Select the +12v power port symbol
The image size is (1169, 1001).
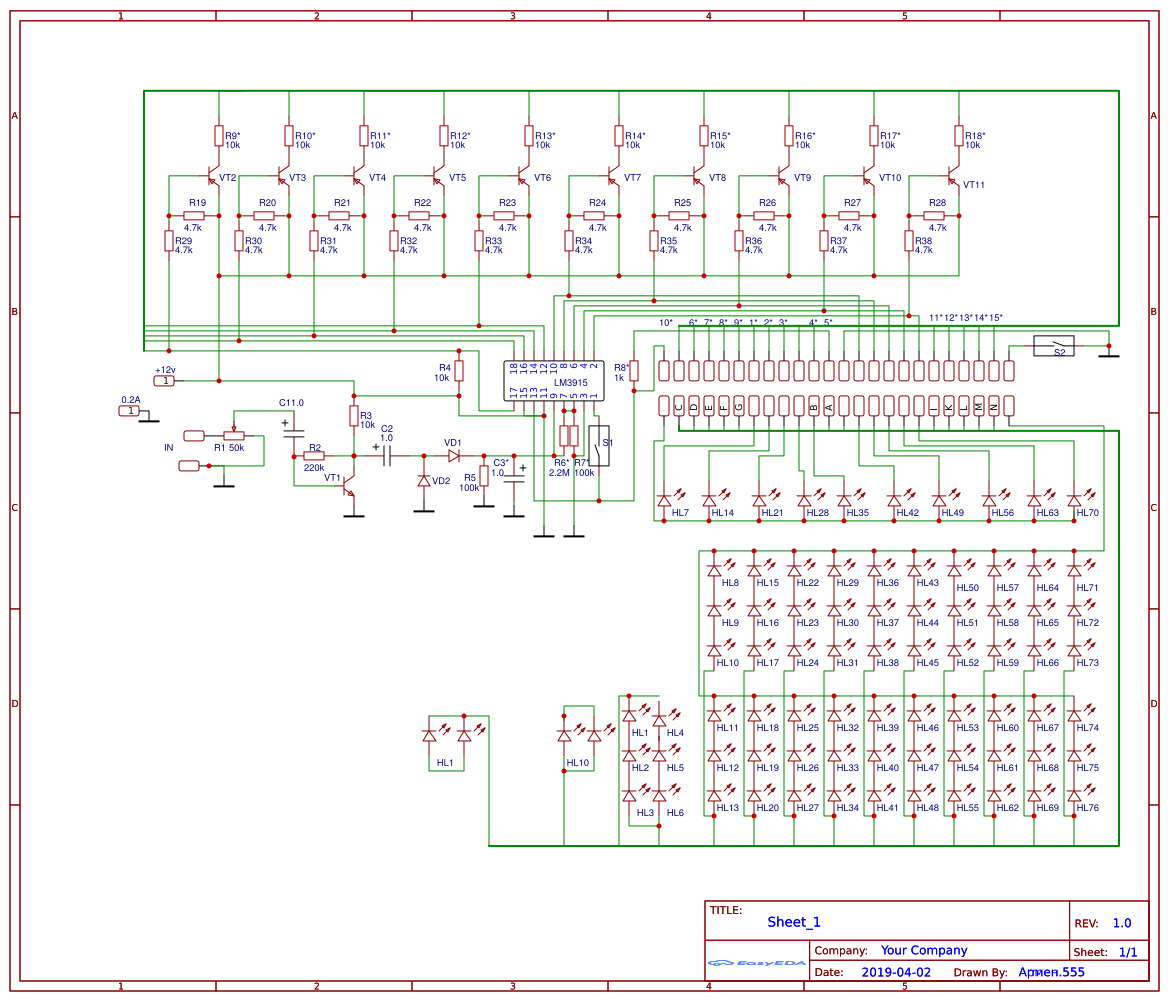[163, 380]
